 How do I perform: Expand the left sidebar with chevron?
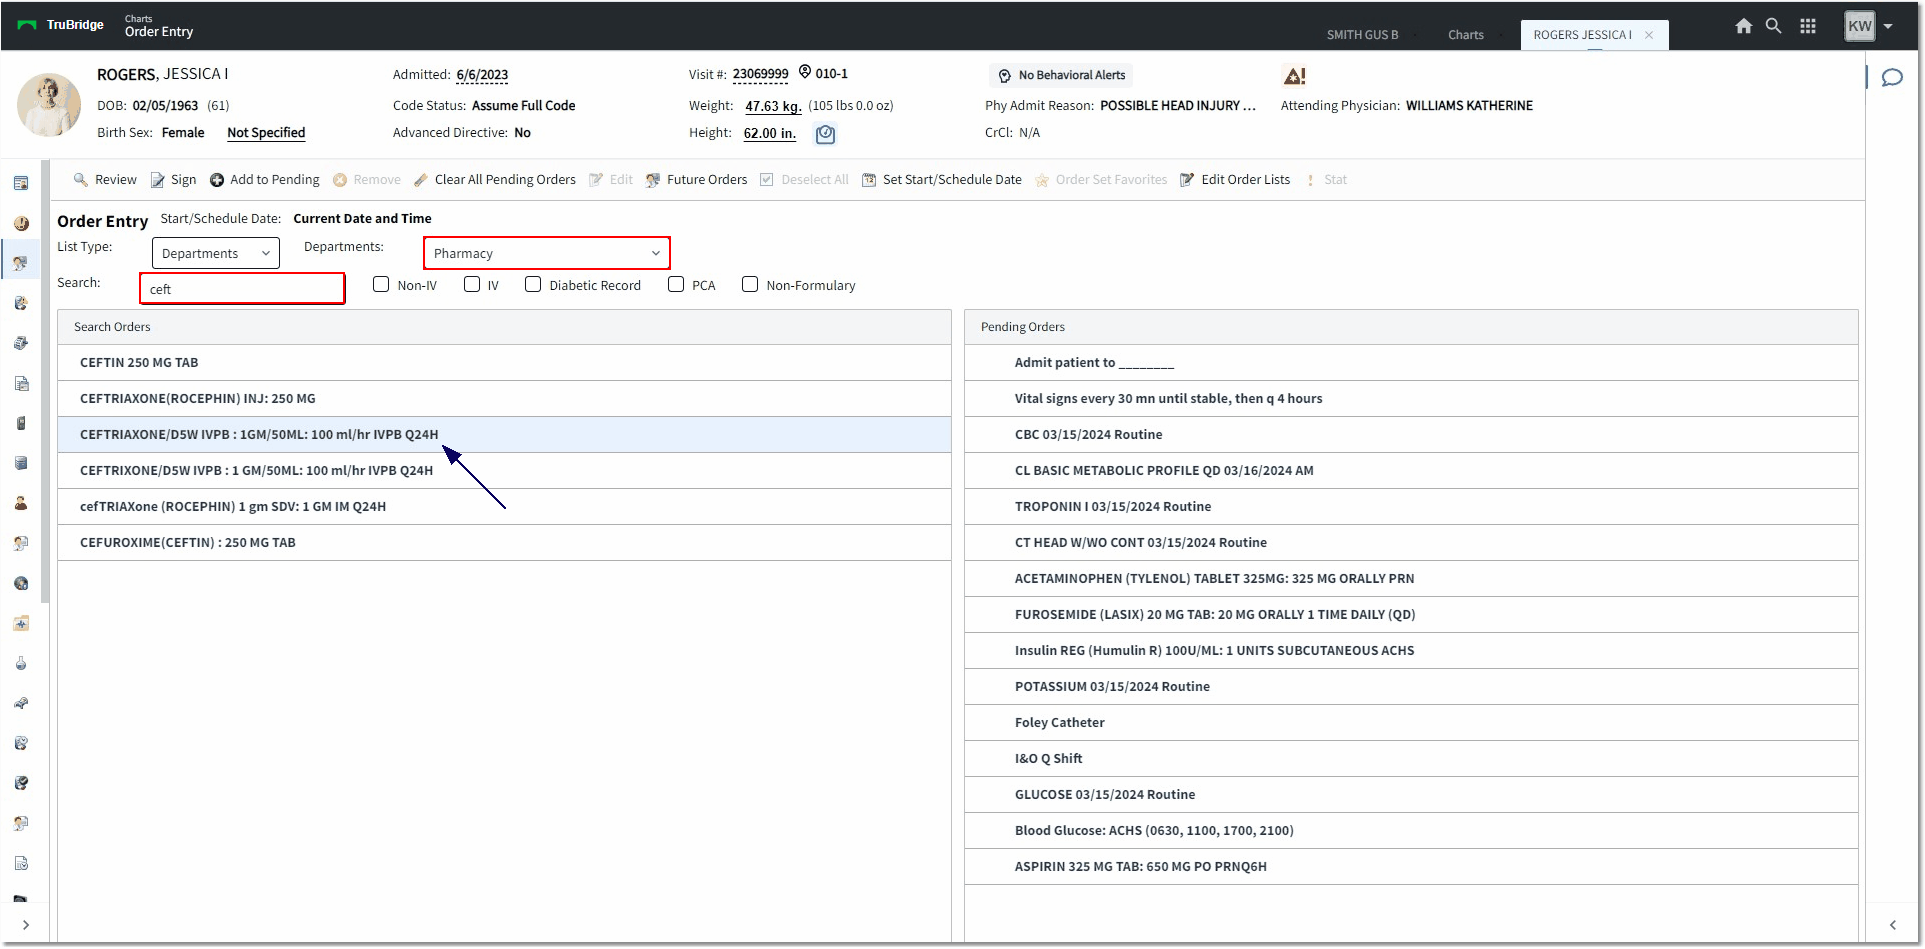[x=25, y=925]
